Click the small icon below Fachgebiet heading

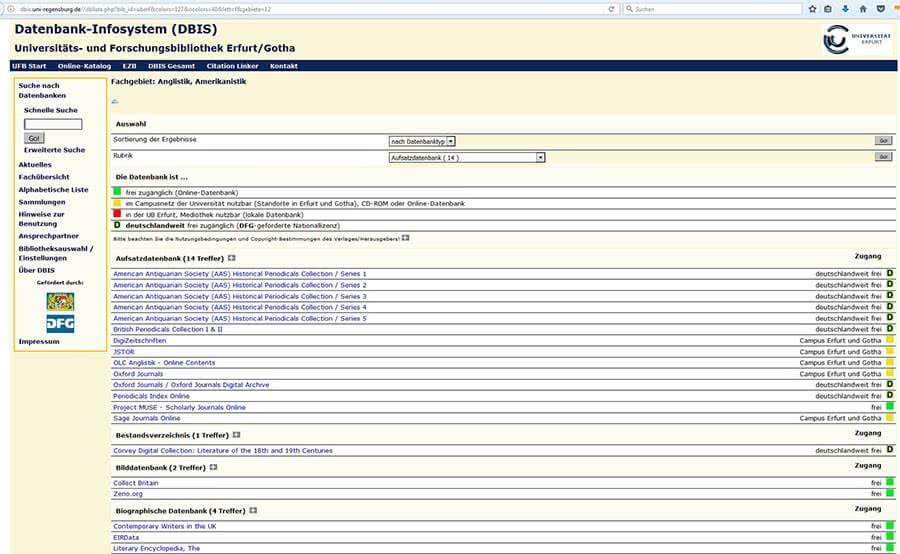(x=115, y=101)
